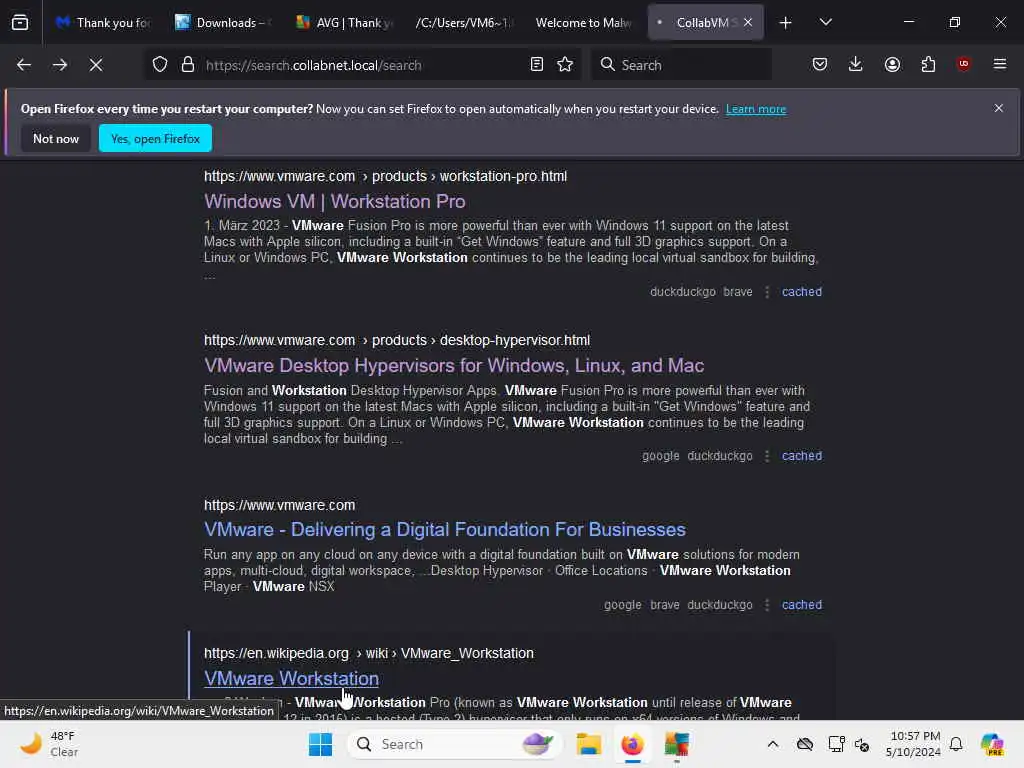Expand options dots for Desktop Hypervisors result

coord(767,456)
